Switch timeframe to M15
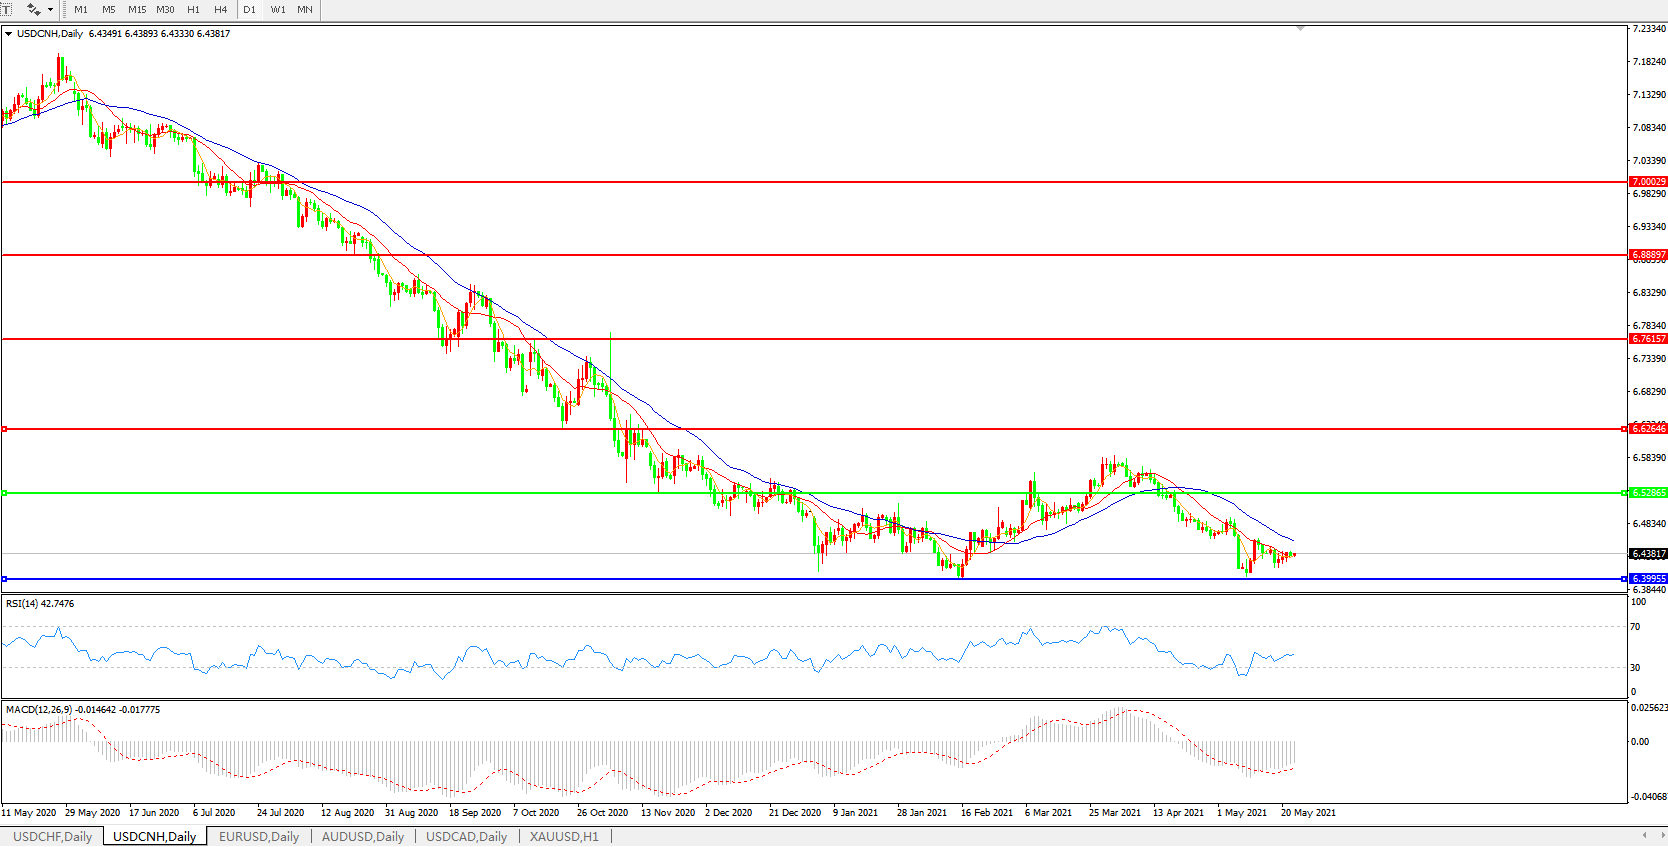 pyautogui.click(x=137, y=9)
